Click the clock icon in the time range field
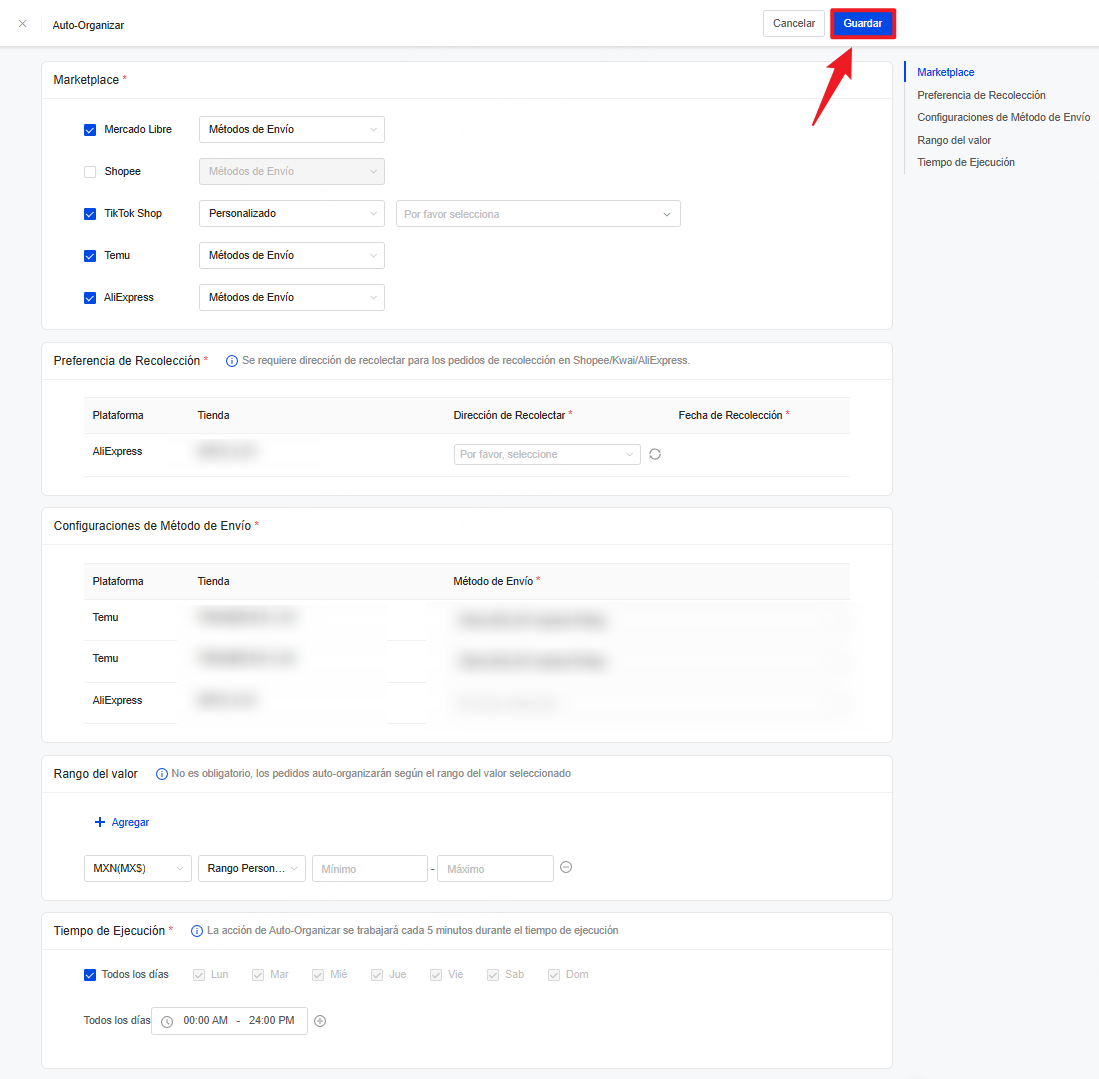The image size is (1099, 1079). [167, 1021]
